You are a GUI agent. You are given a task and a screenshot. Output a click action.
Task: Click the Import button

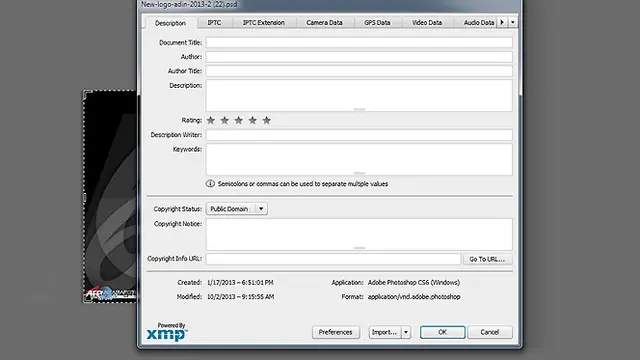[384, 332]
